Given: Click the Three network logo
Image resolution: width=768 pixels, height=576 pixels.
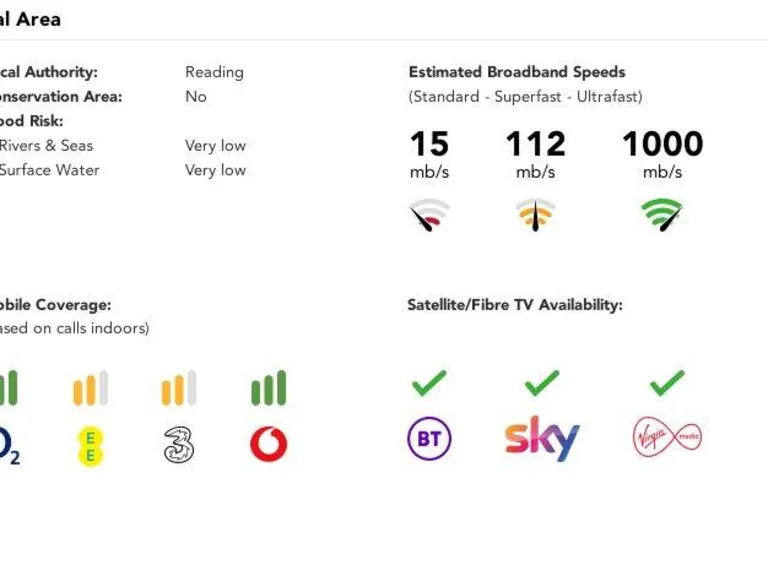Looking at the screenshot, I should pos(179,444).
